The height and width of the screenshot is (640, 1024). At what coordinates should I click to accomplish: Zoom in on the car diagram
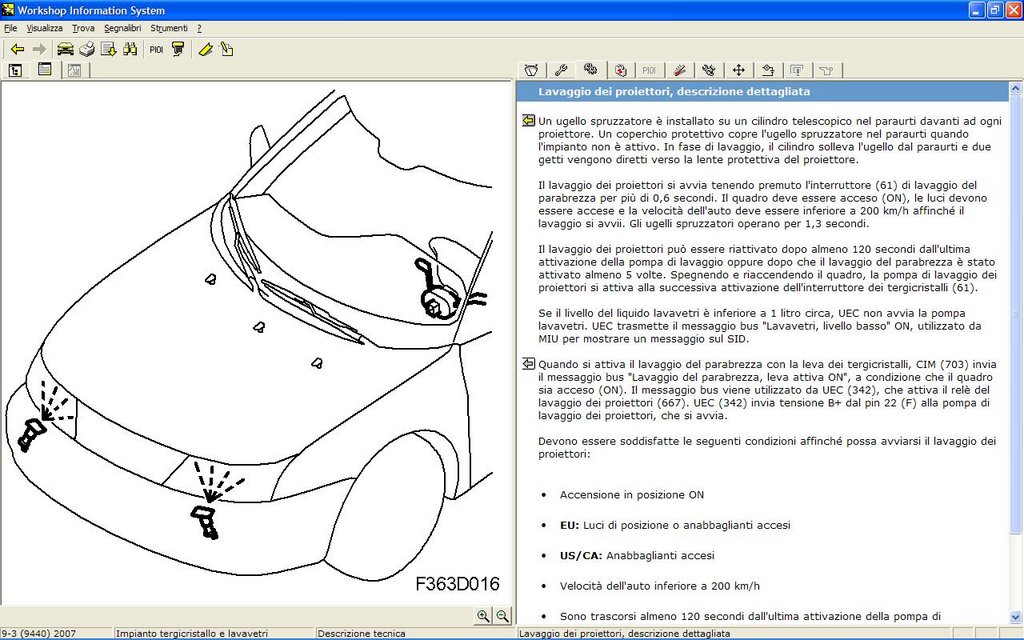pos(483,615)
